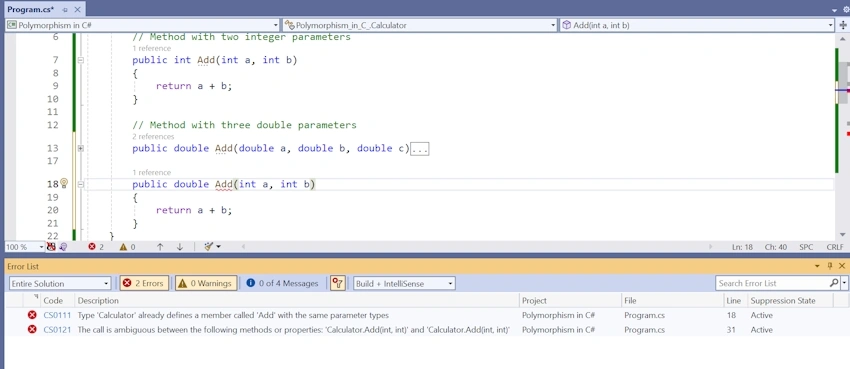Click the '1 reference' link above line 7
Viewport: 850px width, 369px height.
tap(151, 48)
